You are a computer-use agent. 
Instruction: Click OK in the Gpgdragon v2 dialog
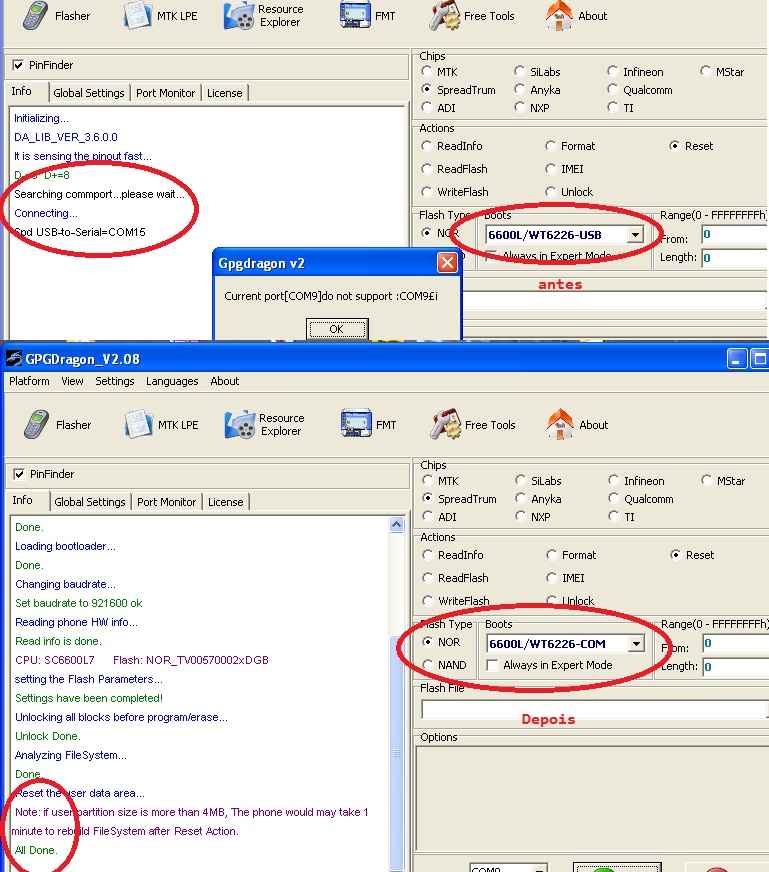337,329
